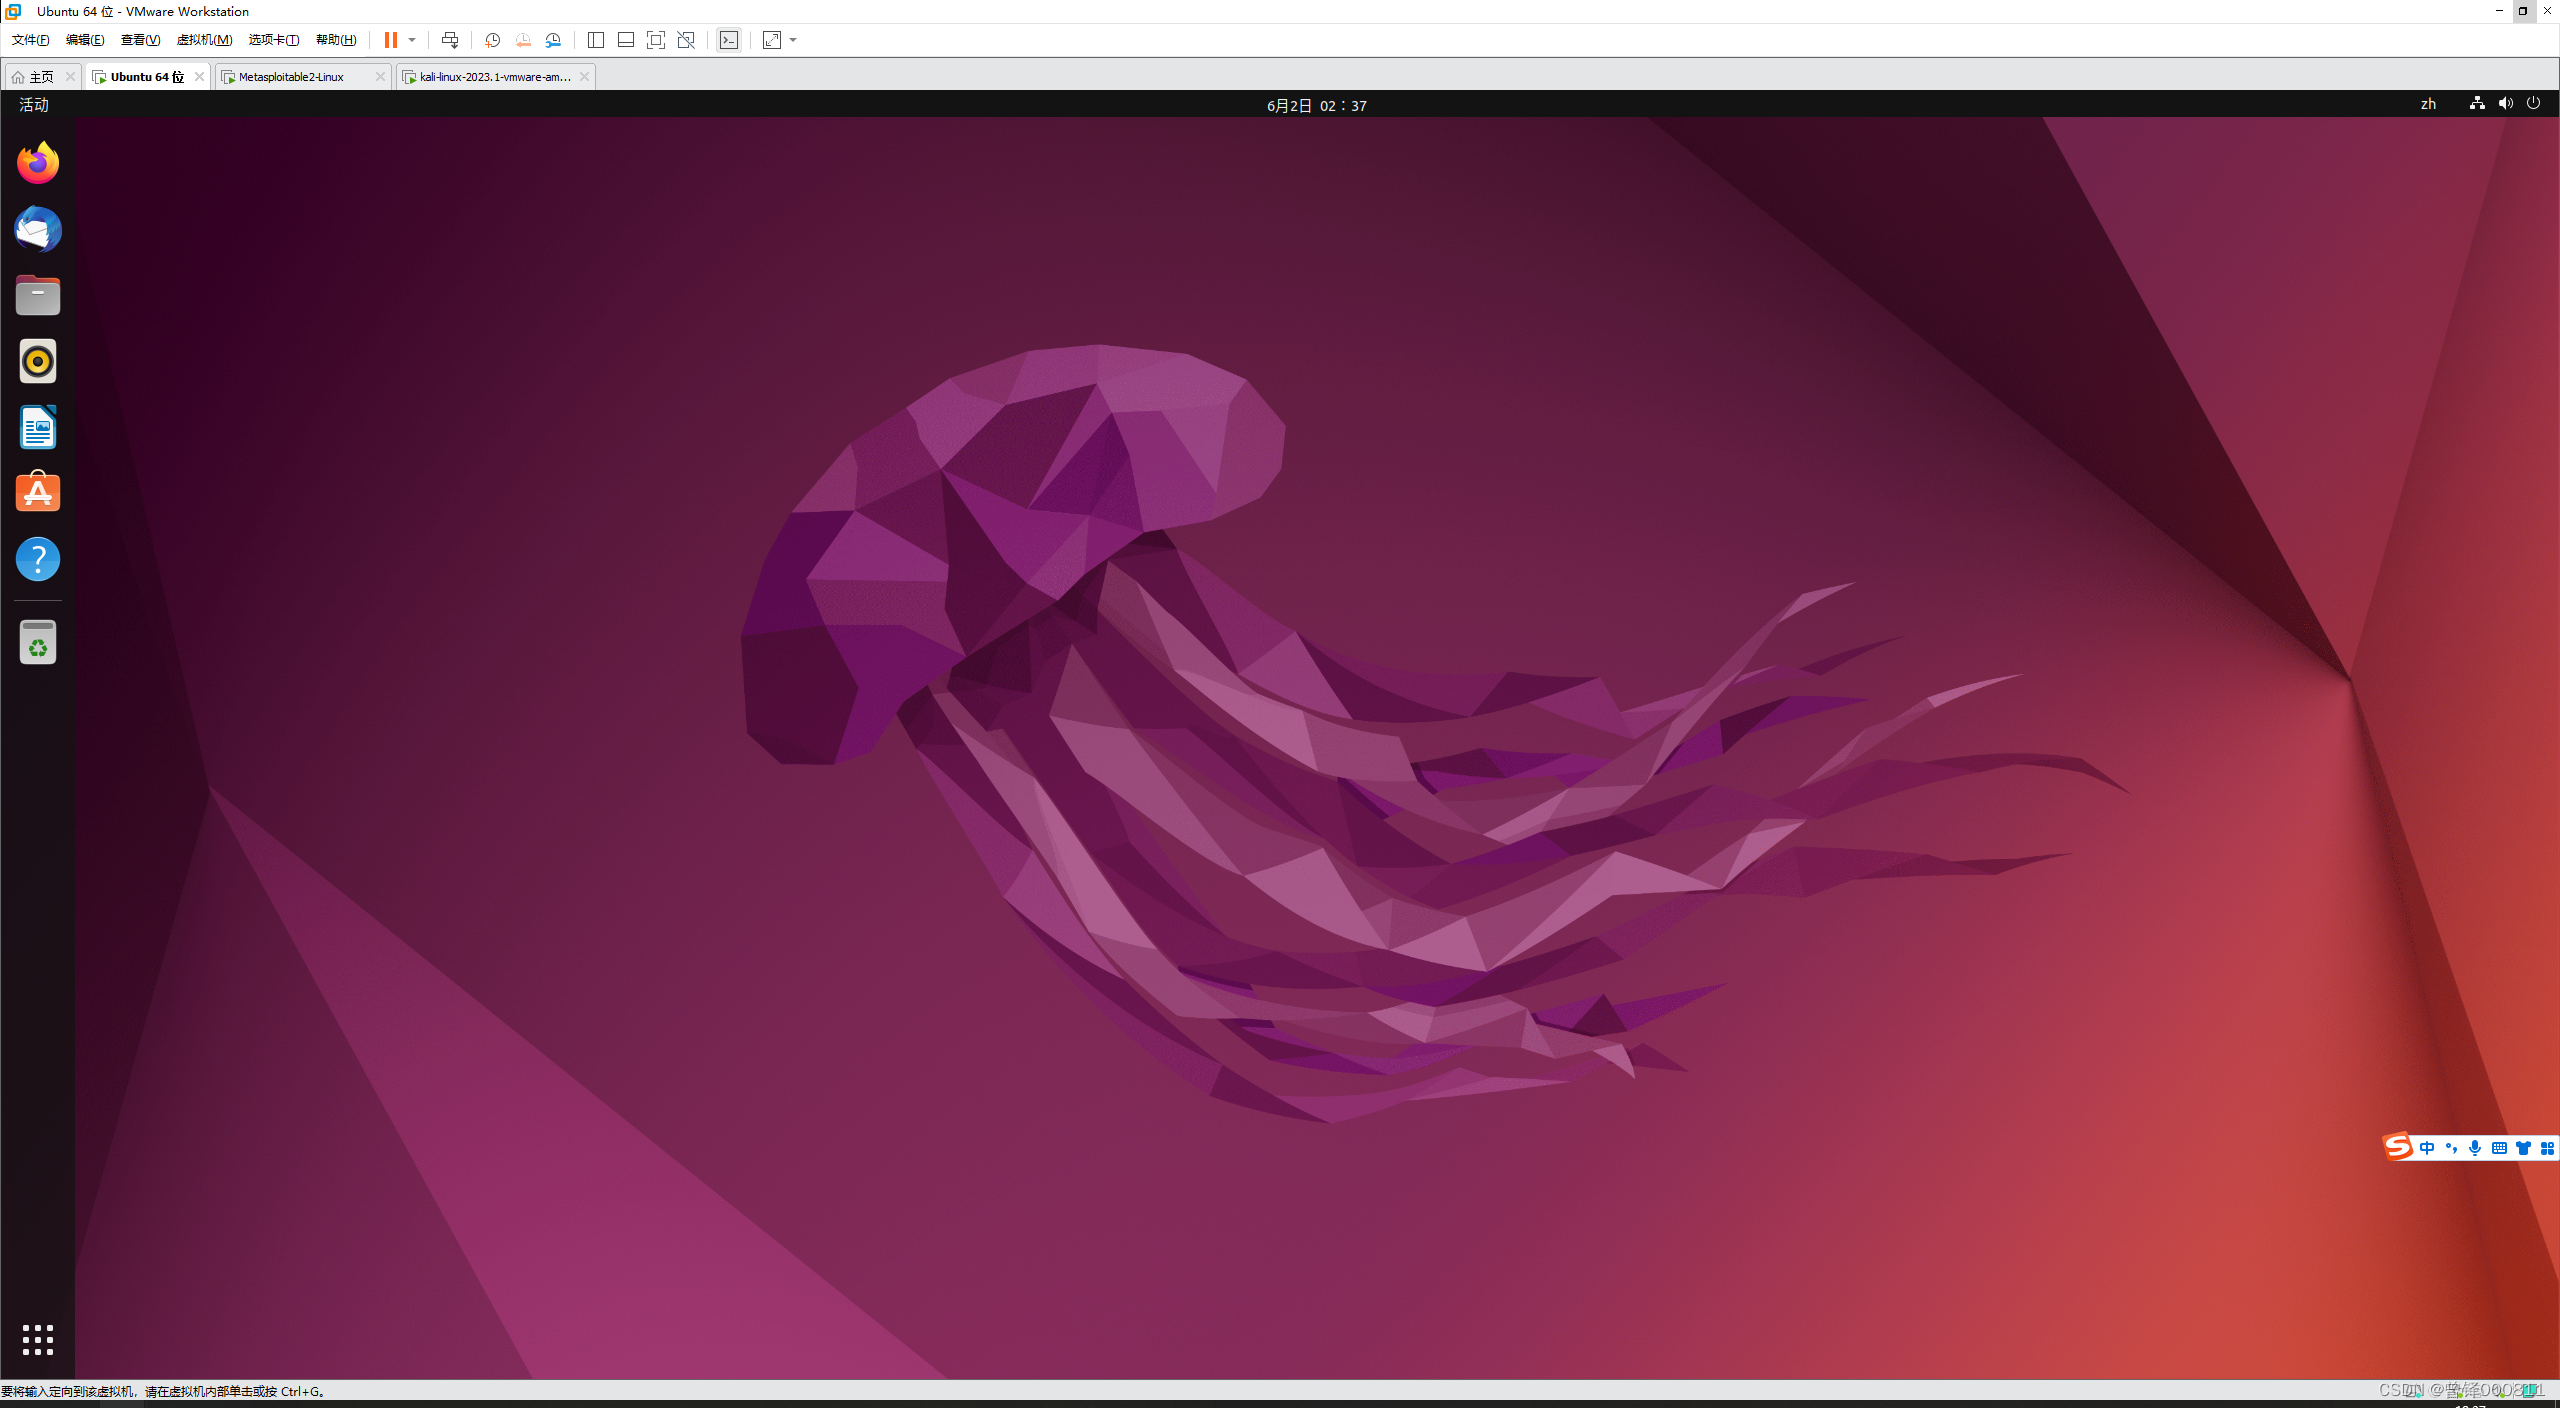The height and width of the screenshot is (1408, 2560).
Task: Switch to the Metasploitable2-Linux tab
Action: click(291, 77)
